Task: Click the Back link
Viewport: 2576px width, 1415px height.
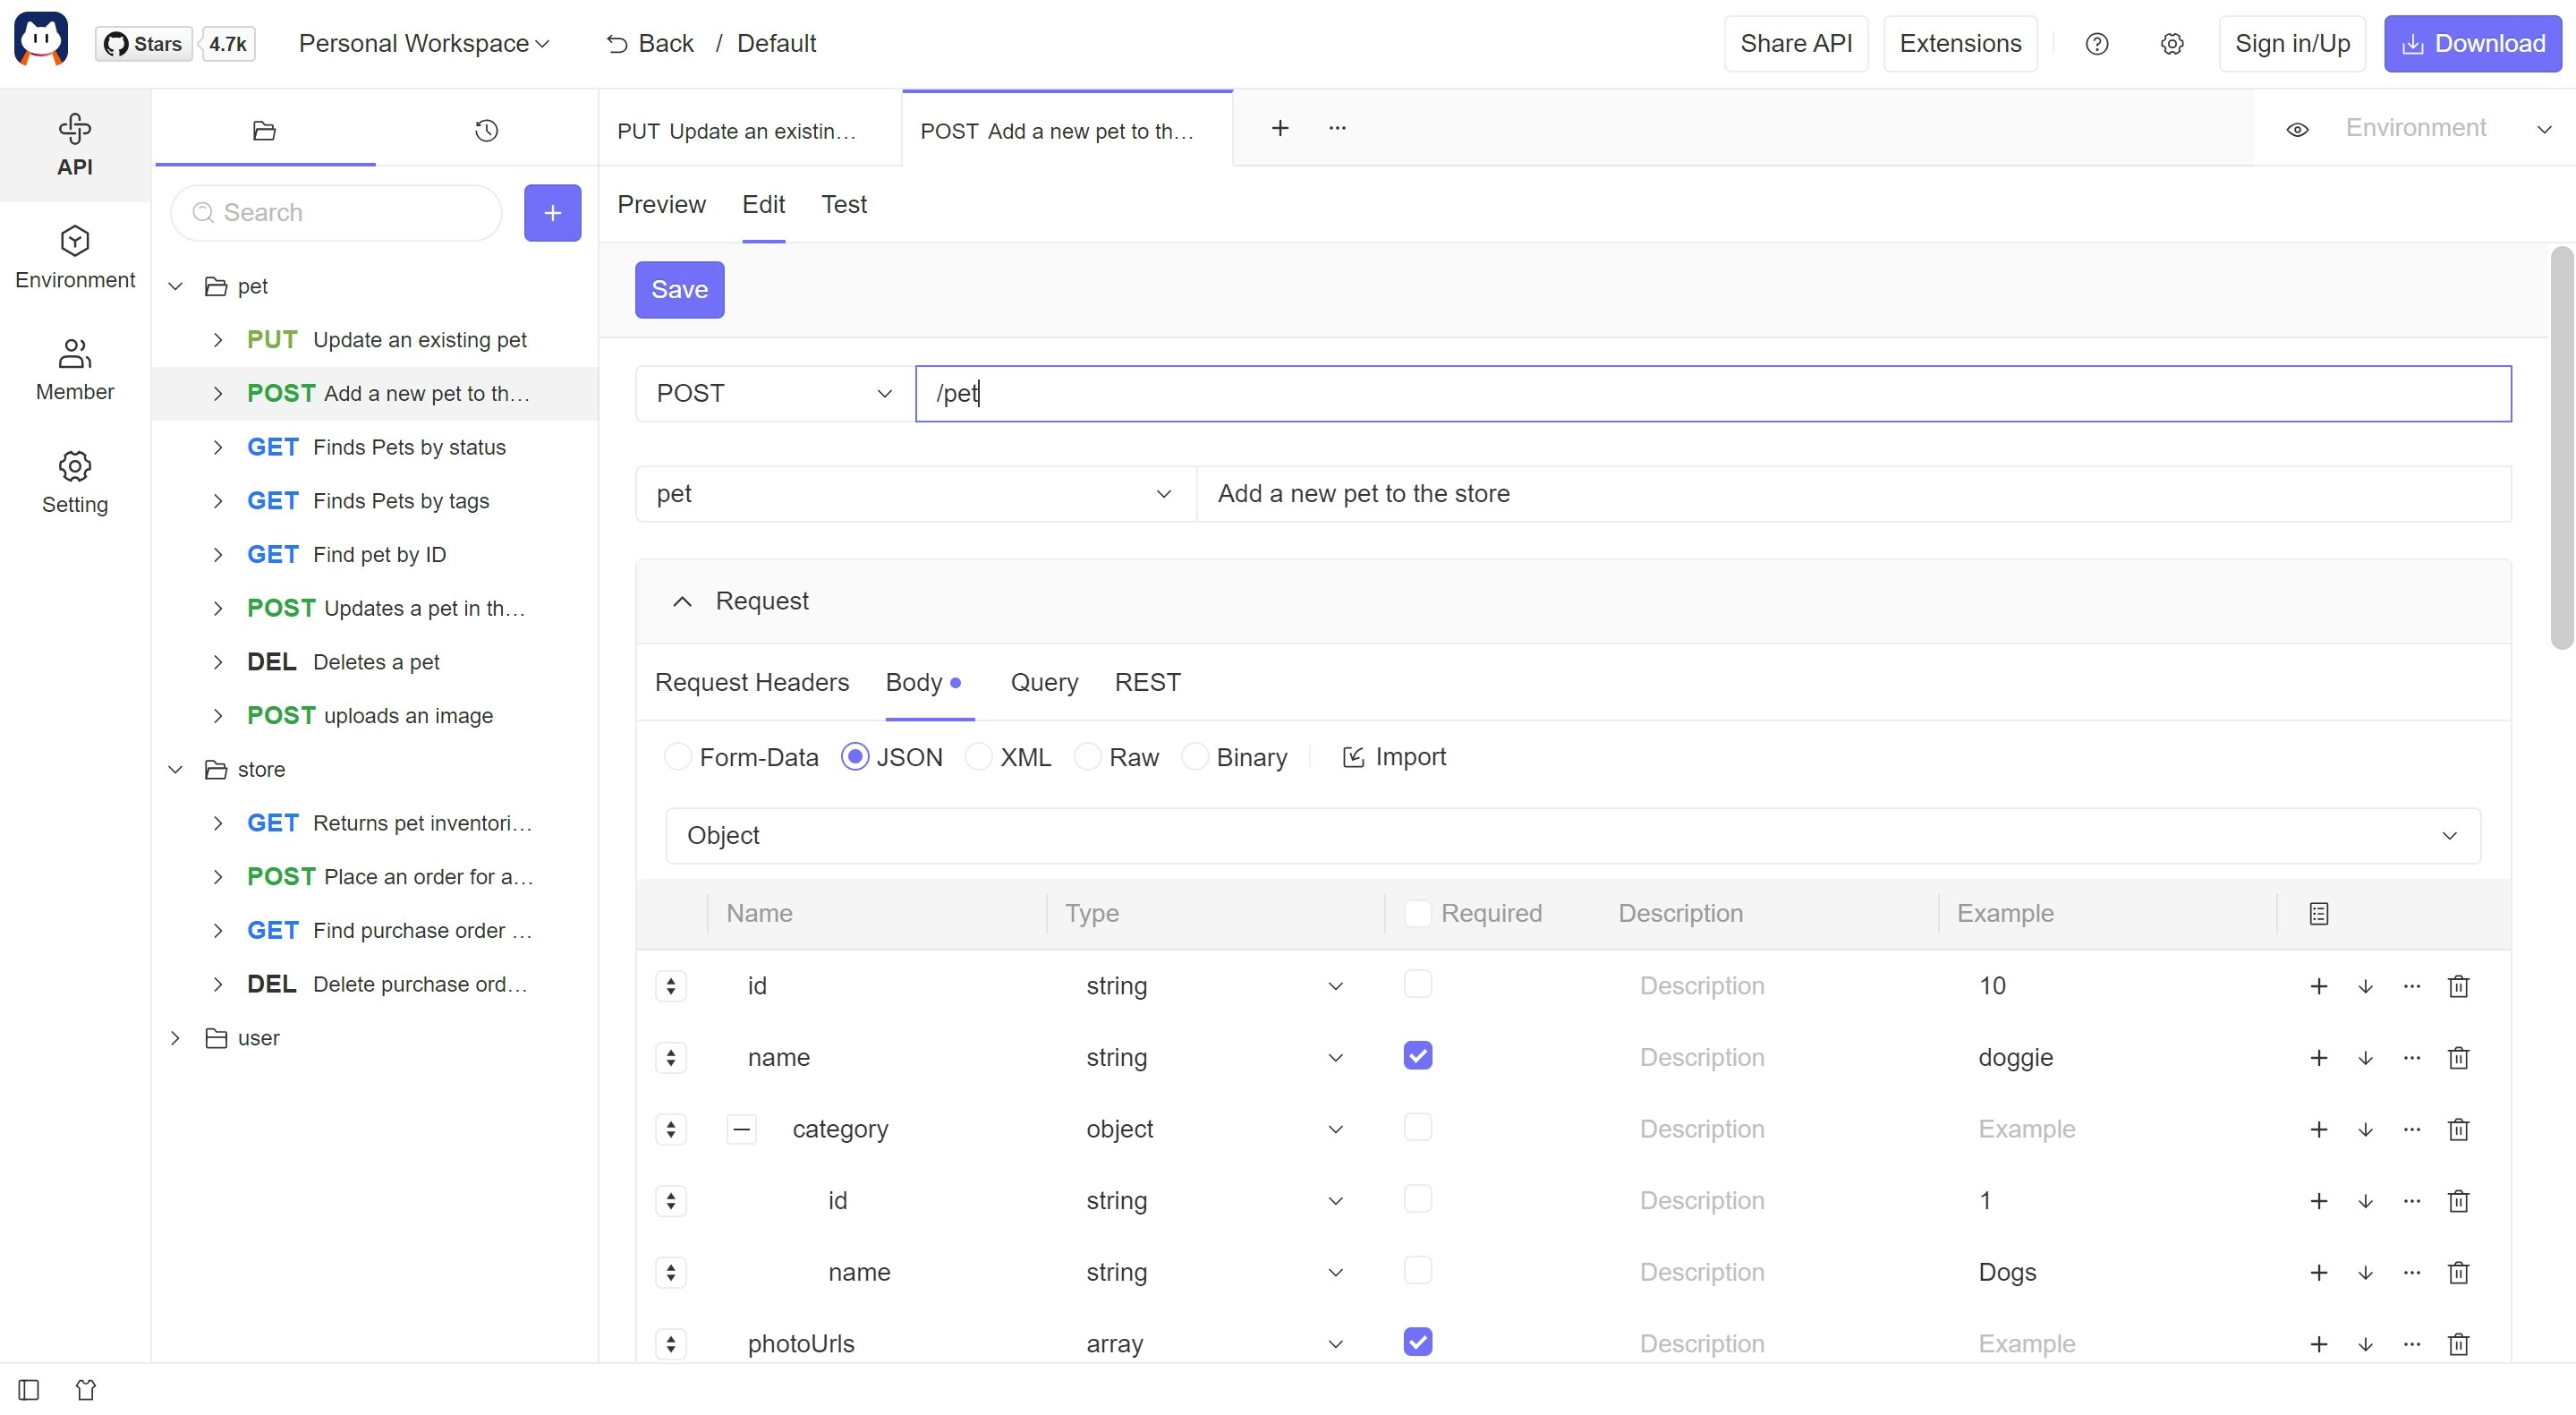Action: pyautogui.click(x=650, y=44)
